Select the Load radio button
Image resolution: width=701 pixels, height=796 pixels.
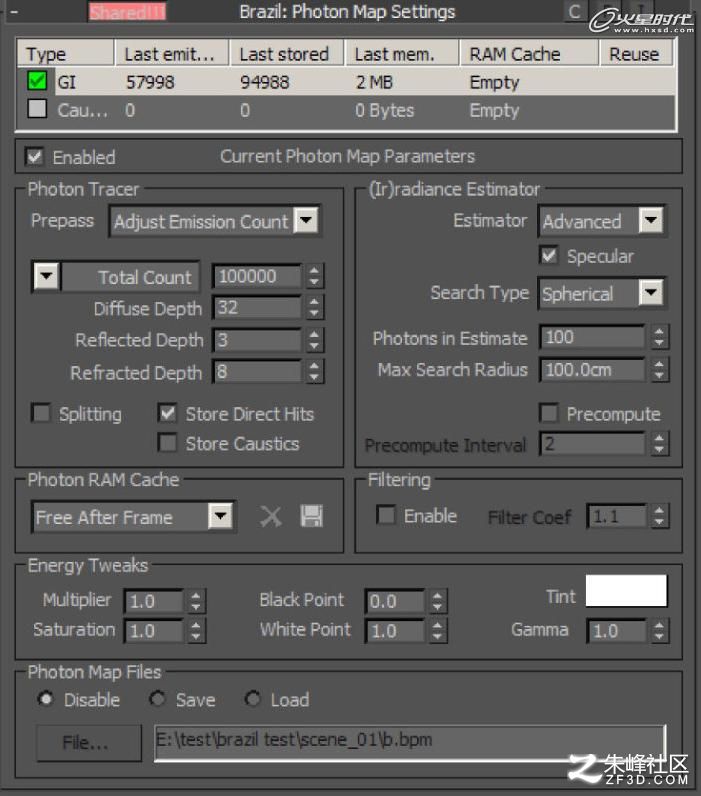click(x=253, y=699)
